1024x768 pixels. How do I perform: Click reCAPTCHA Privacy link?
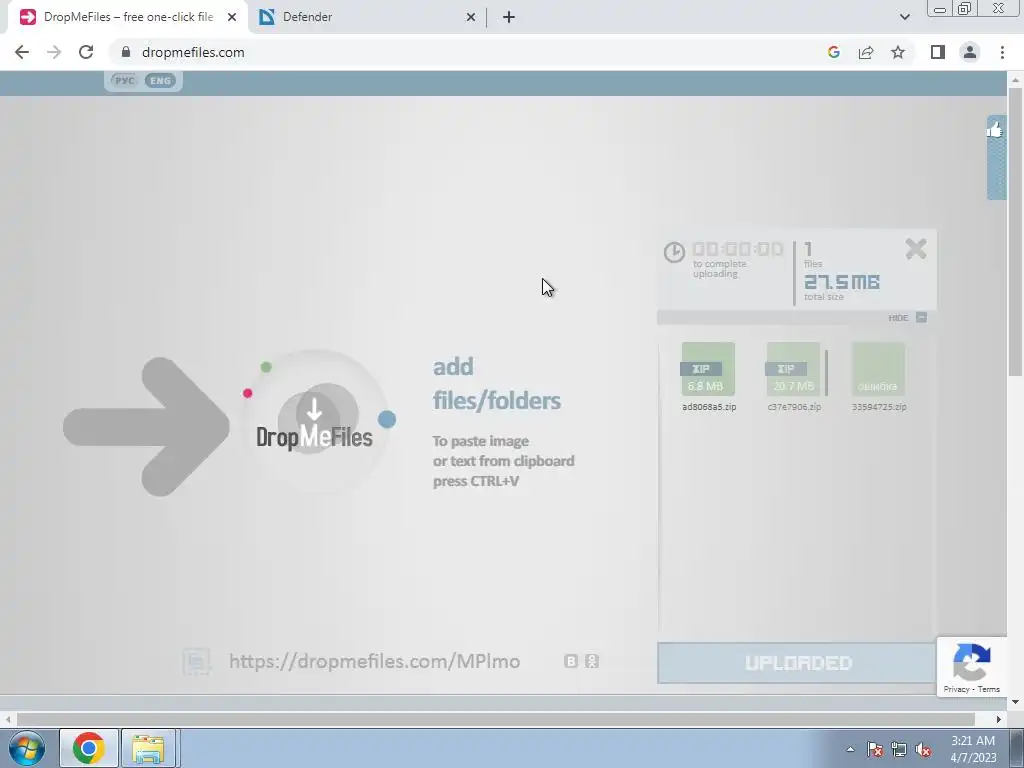coord(956,689)
